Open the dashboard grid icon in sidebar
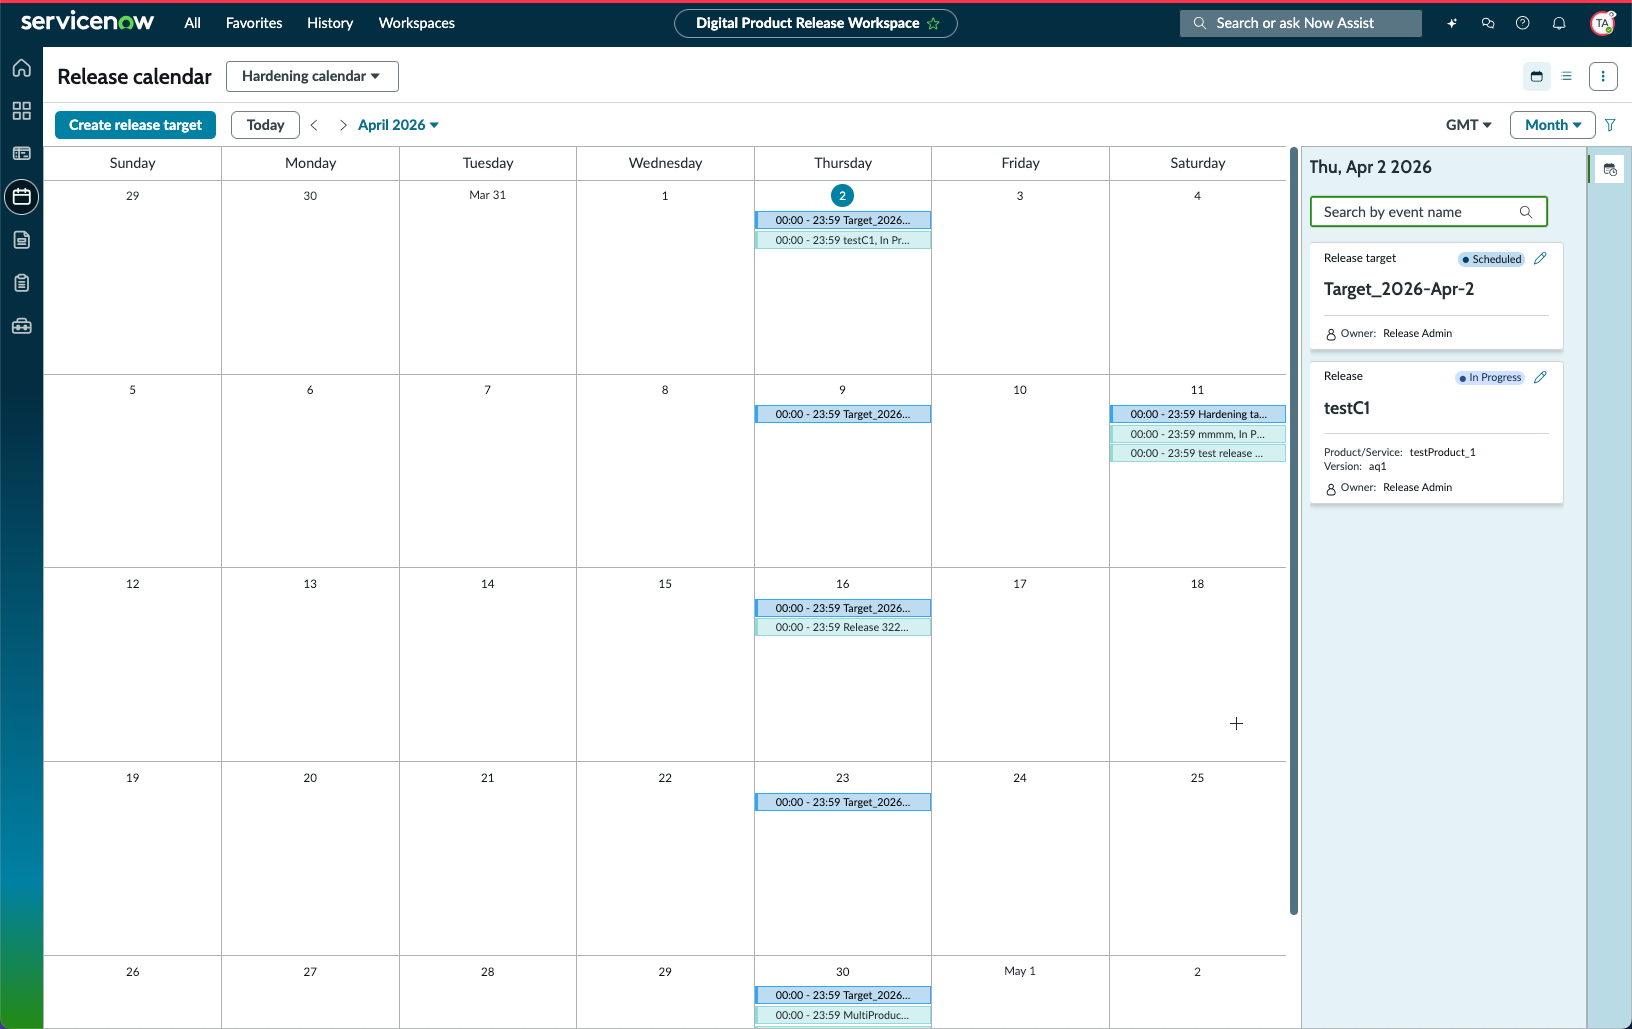This screenshot has width=1632, height=1029. (22, 111)
